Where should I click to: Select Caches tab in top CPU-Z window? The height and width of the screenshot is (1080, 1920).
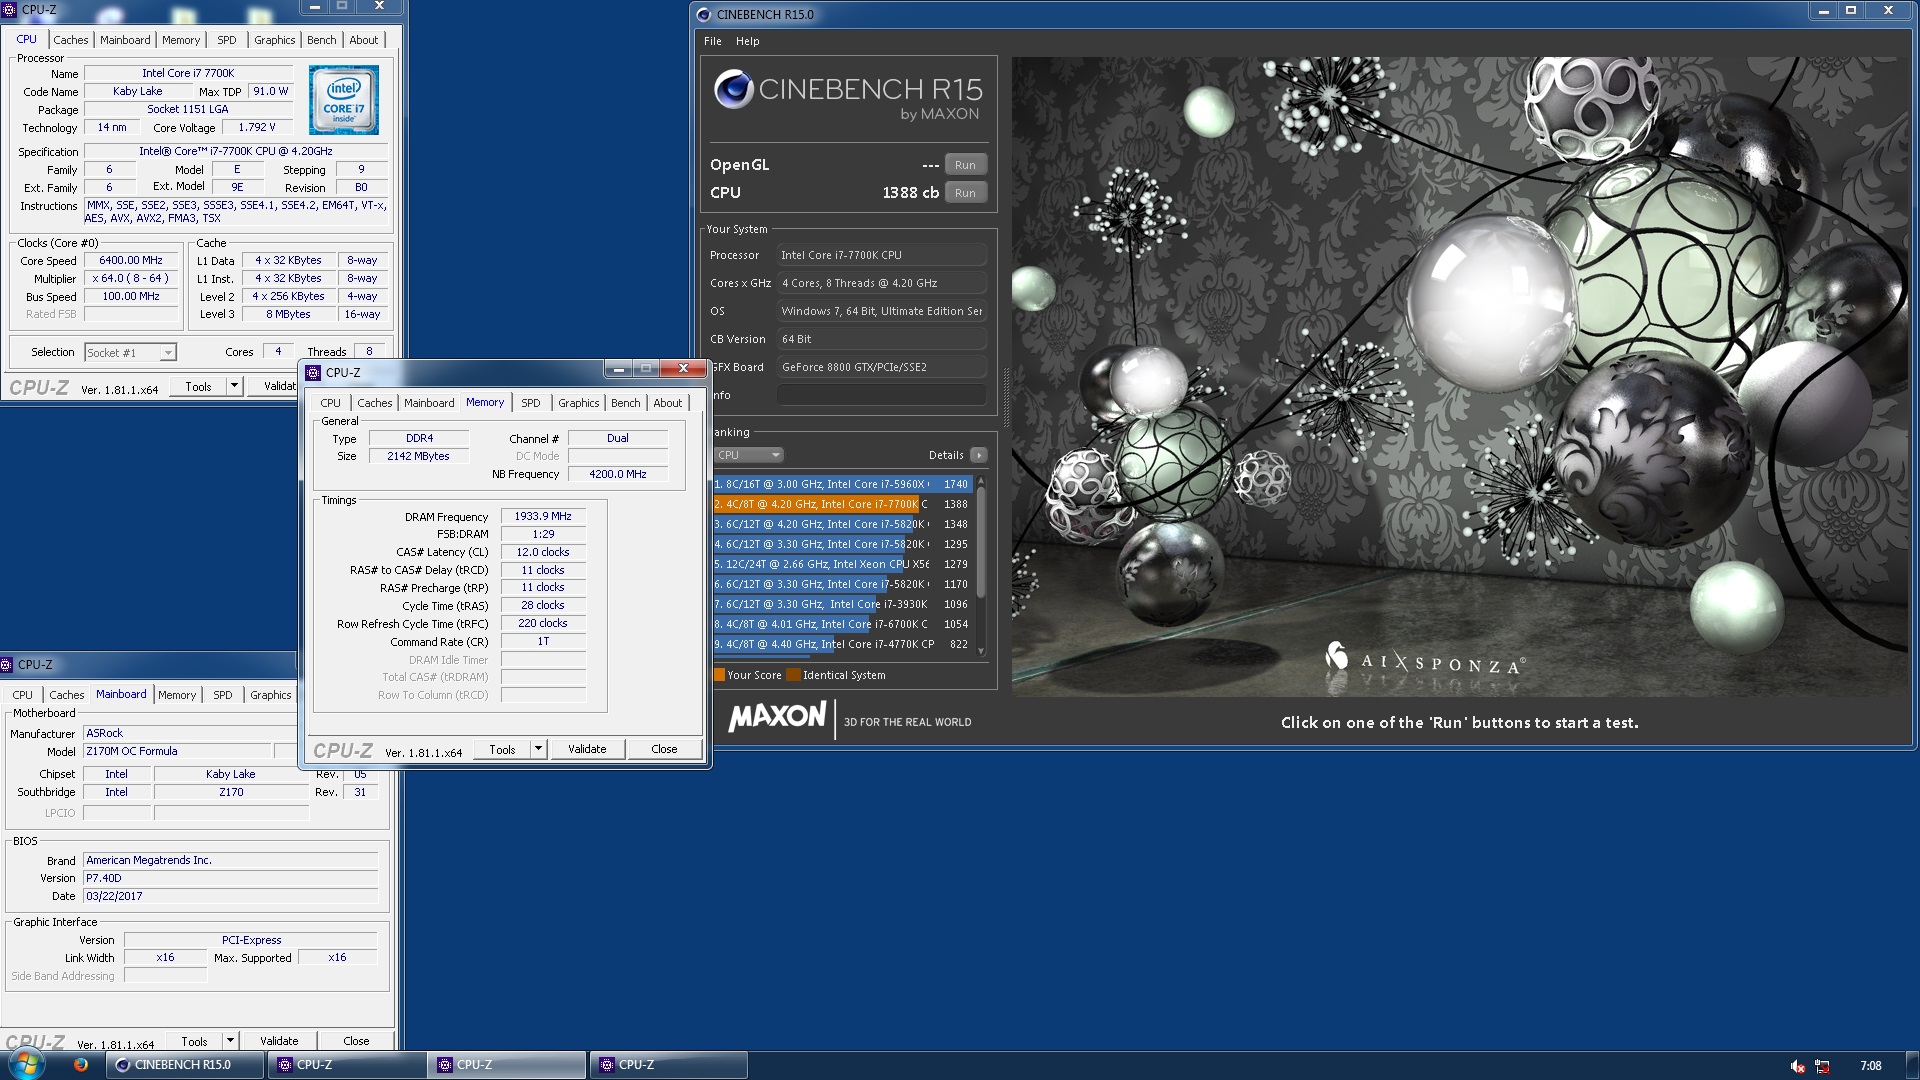(x=70, y=40)
